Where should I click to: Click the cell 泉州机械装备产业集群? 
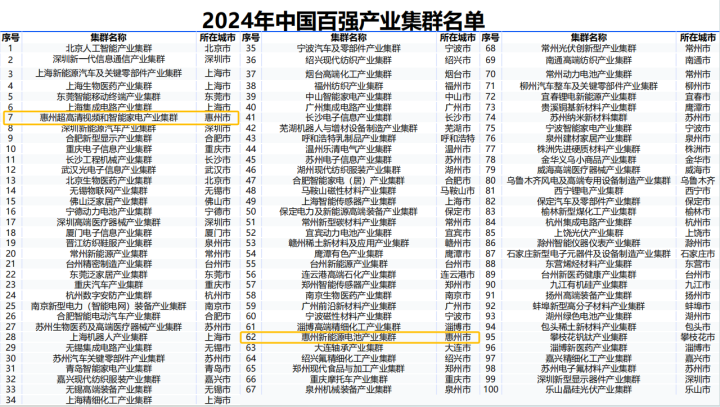tap(349, 390)
